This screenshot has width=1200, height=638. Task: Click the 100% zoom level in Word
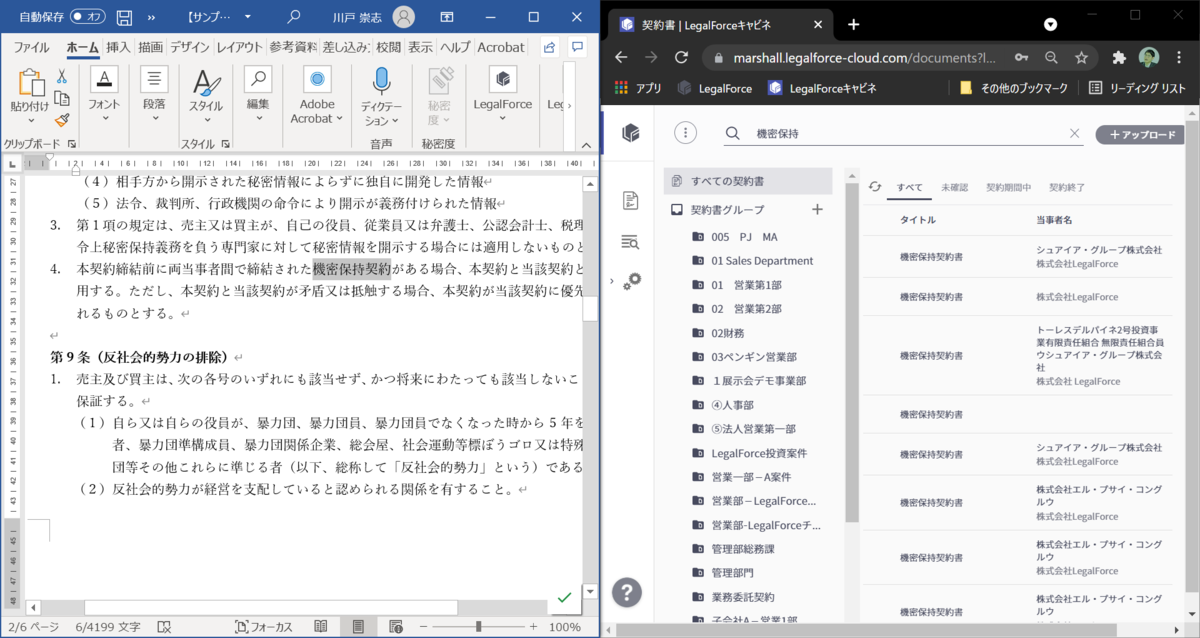[565, 627]
